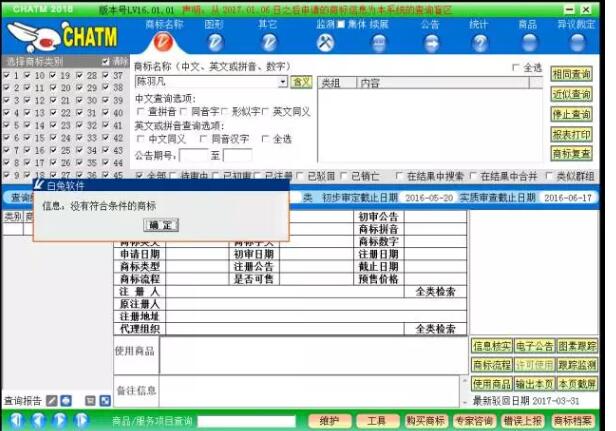Image resolution: width=616 pixels, height=431 pixels.
Task: Click the 跟踪监测 button
Action: point(577,365)
